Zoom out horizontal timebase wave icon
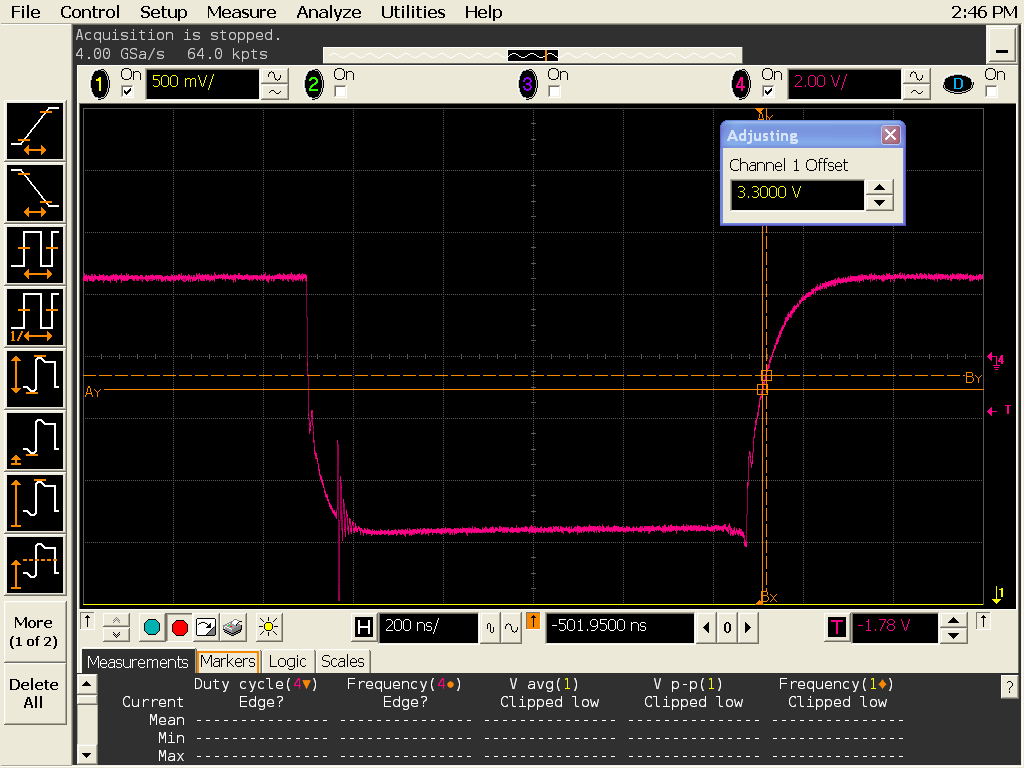 (x=490, y=628)
